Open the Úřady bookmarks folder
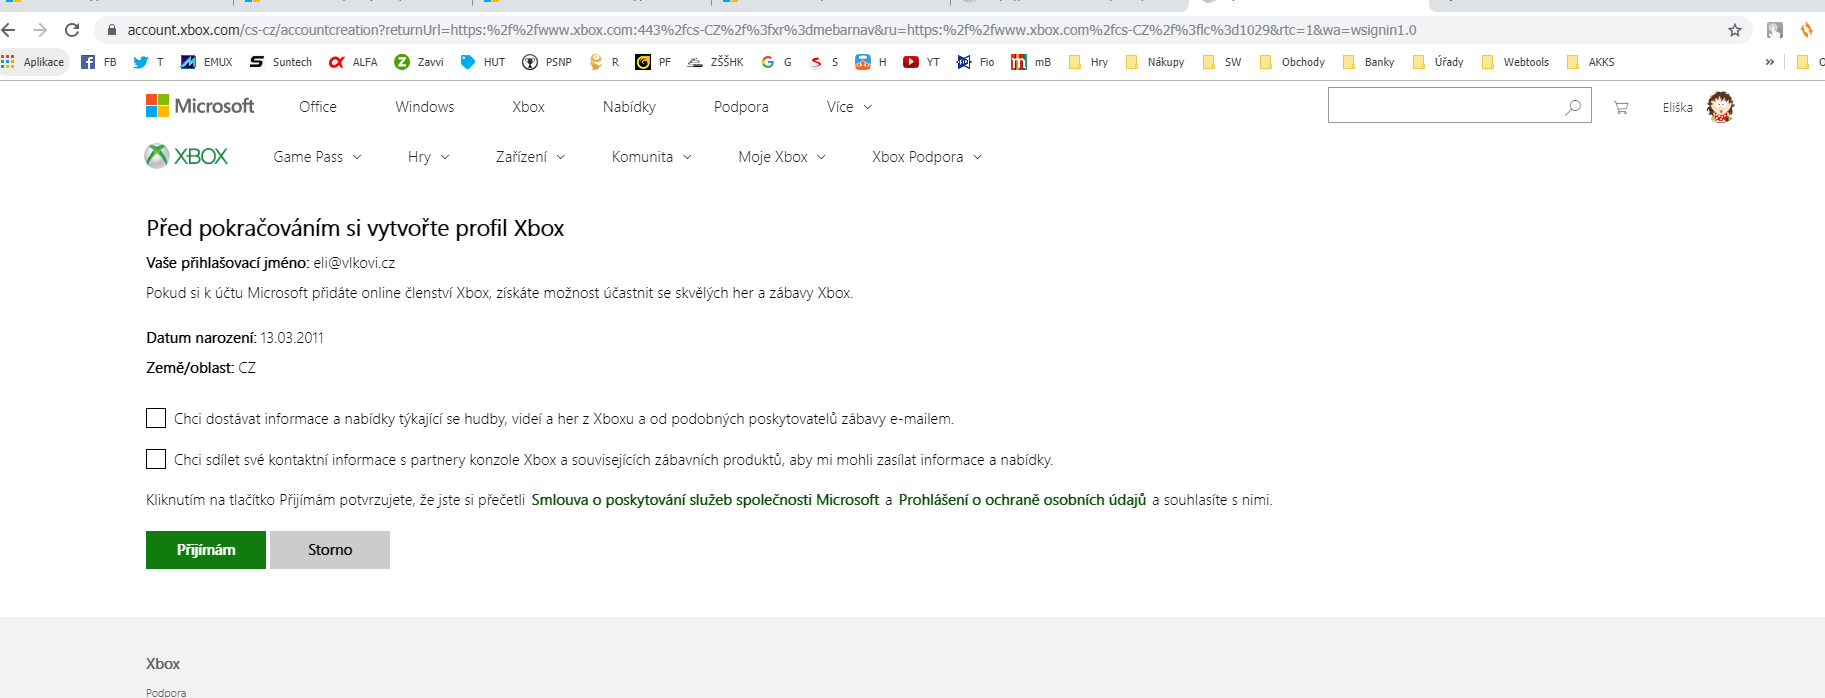 tap(1438, 62)
